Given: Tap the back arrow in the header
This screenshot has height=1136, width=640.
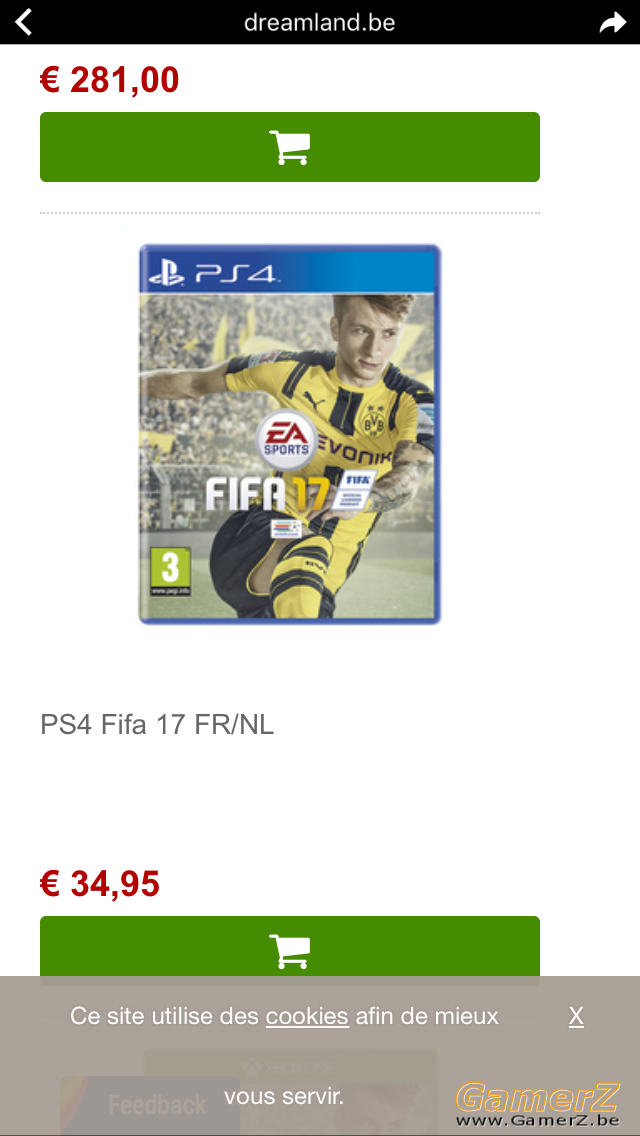Looking at the screenshot, I should [23, 22].
